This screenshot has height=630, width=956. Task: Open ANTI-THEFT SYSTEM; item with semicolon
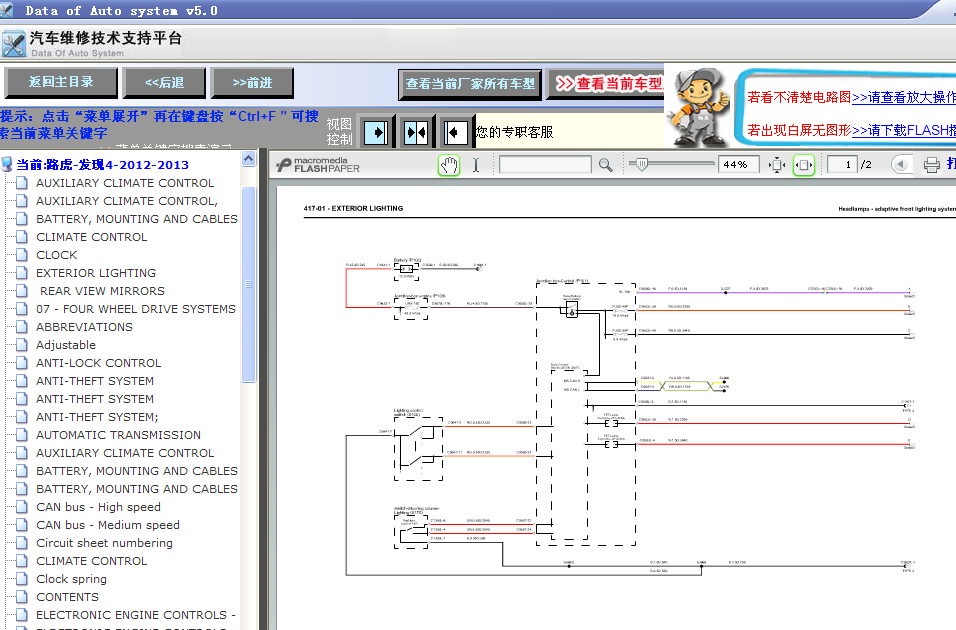click(x=97, y=417)
